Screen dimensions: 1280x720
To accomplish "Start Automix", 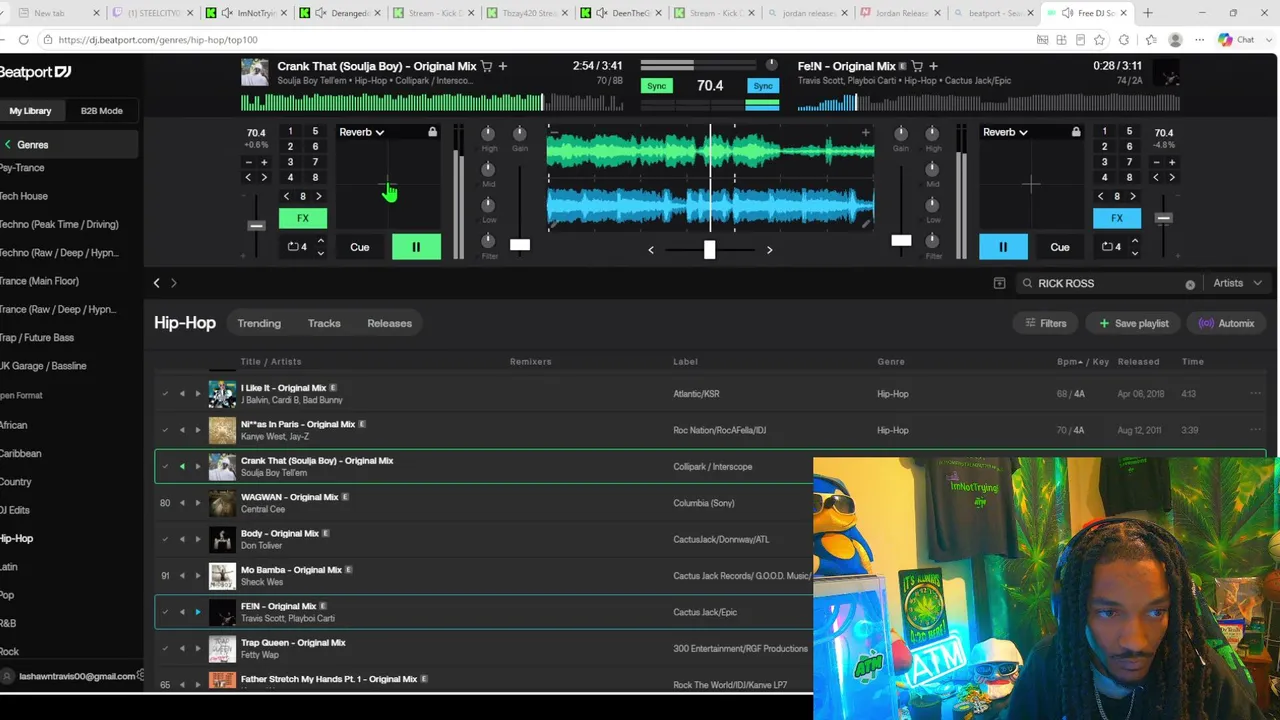I will pyautogui.click(x=1226, y=323).
